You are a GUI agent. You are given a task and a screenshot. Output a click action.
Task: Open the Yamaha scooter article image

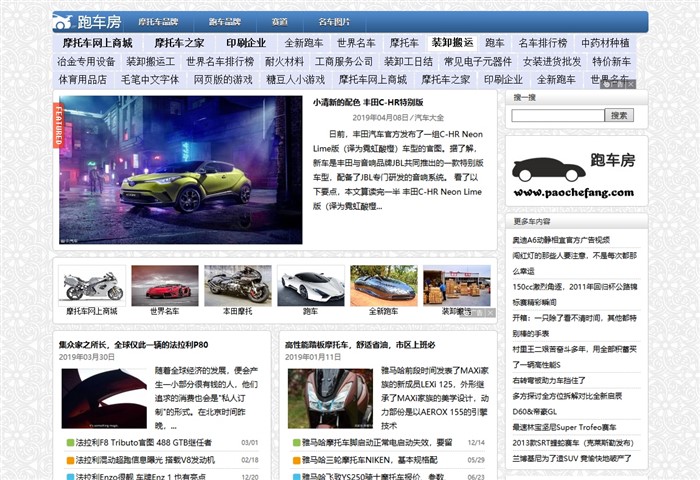tap(330, 398)
